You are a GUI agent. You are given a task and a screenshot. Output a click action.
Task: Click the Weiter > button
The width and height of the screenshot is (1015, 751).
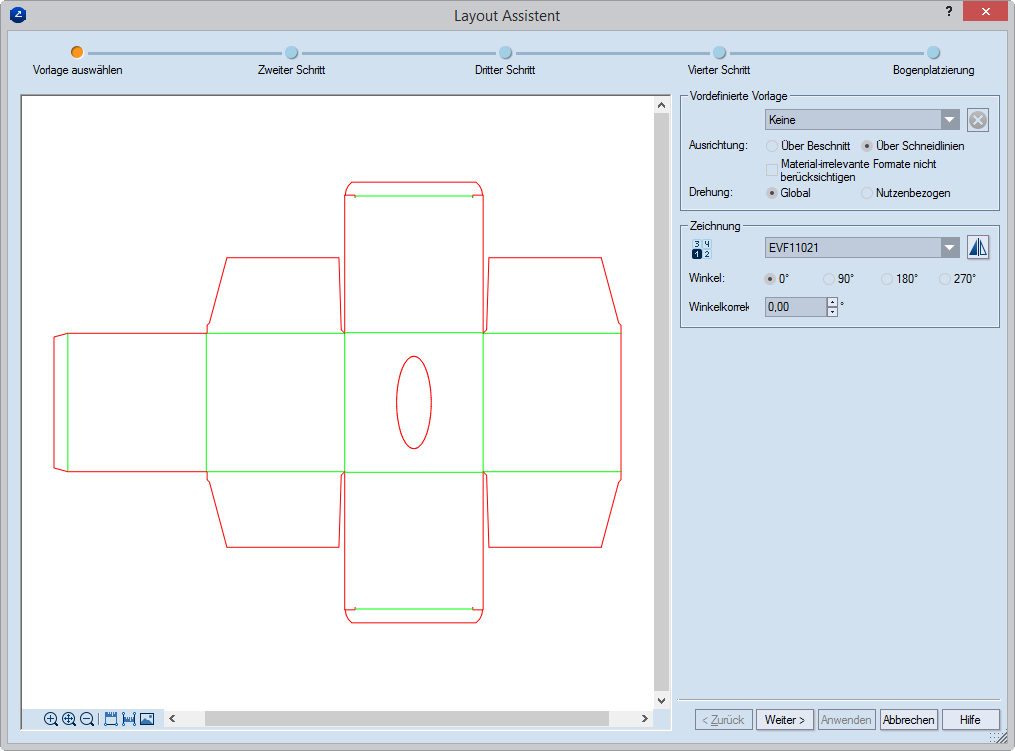click(785, 720)
